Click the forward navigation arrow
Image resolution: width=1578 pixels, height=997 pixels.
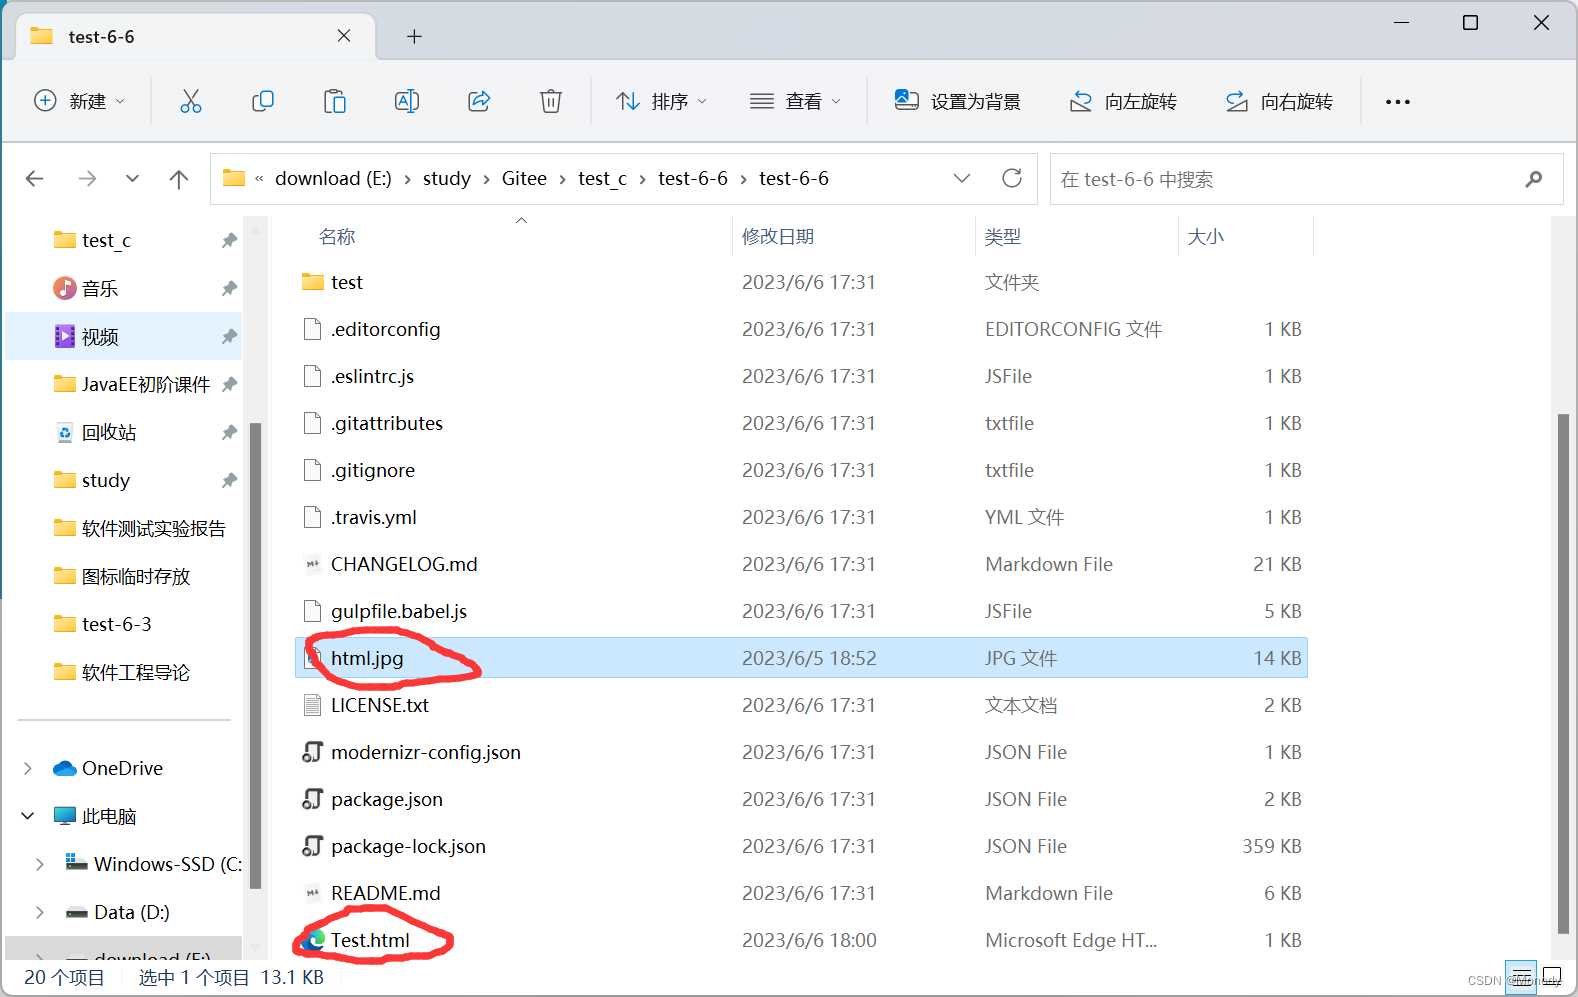pyautogui.click(x=88, y=179)
